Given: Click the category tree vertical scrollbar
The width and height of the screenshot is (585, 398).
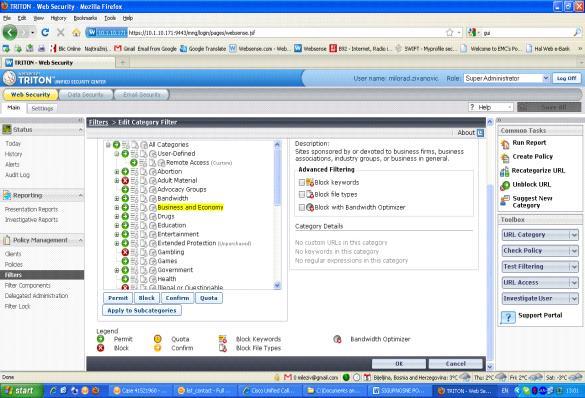Looking at the screenshot, I should click(277, 215).
